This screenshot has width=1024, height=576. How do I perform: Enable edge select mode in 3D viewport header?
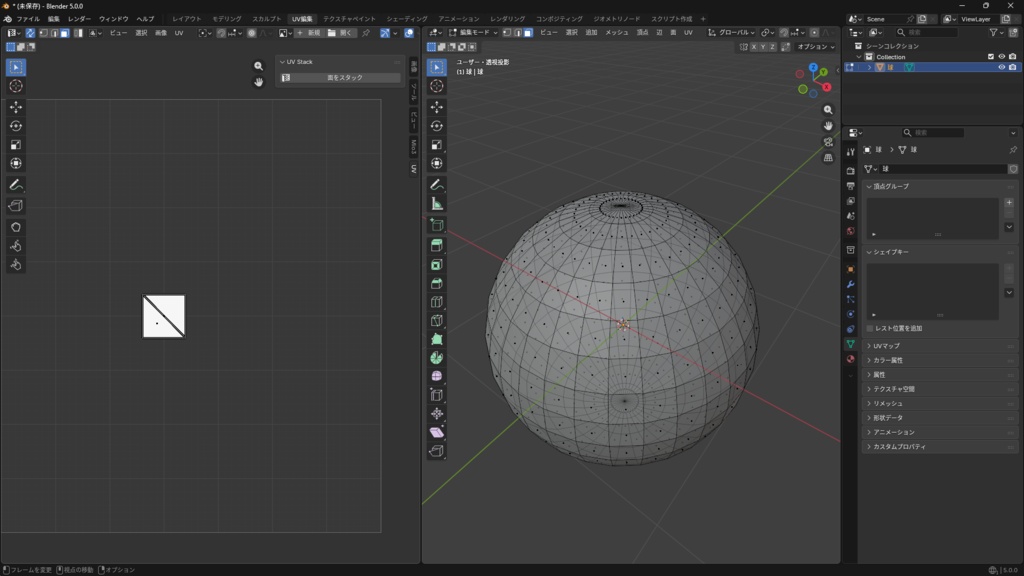(517, 33)
